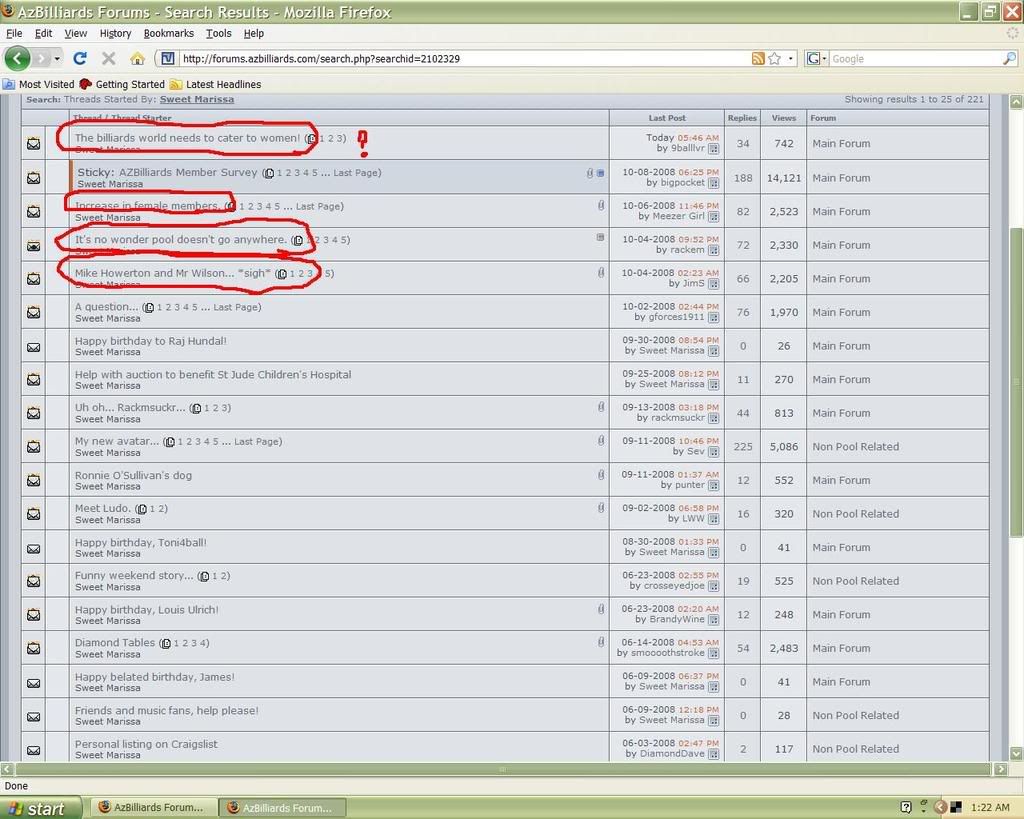
Task: Click go-to-last-post icon beside 9balllvr
Action: [x=714, y=149]
